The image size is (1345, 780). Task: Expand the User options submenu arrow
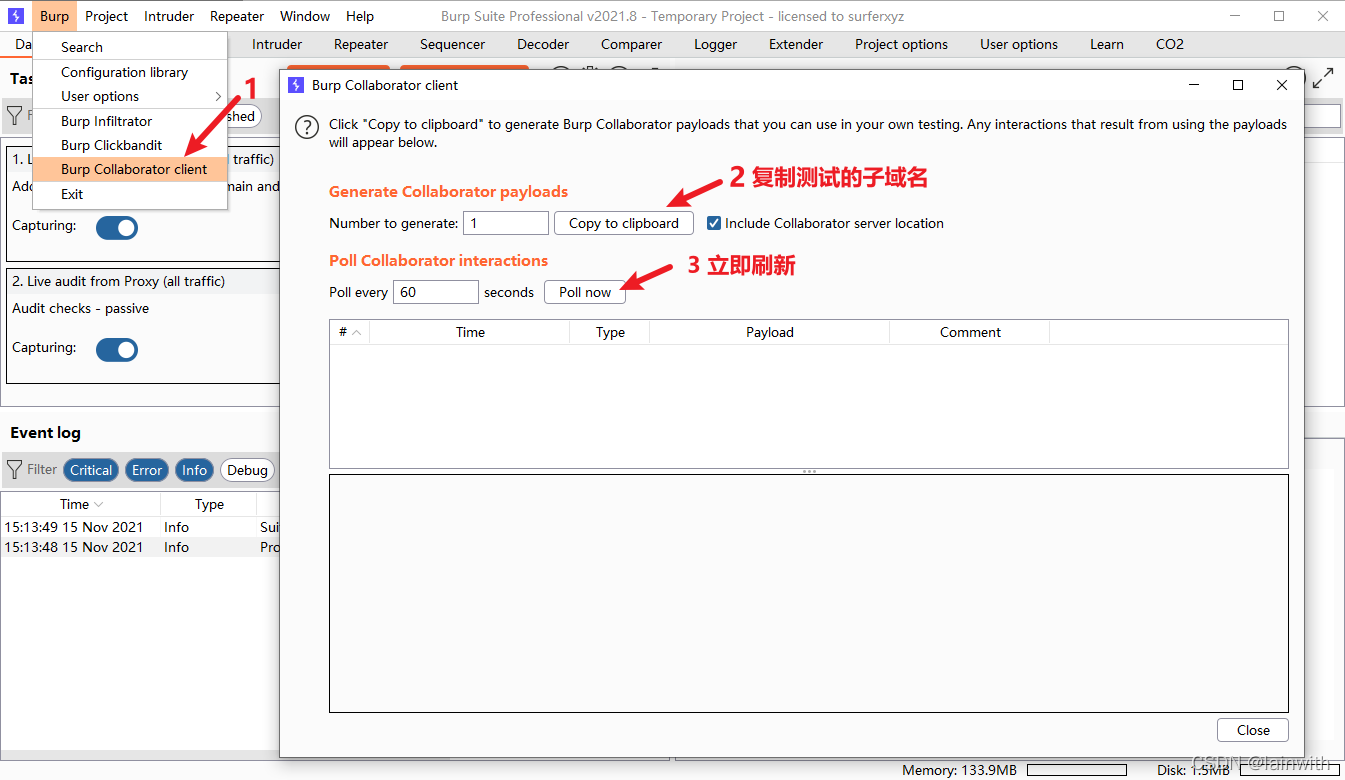218,96
